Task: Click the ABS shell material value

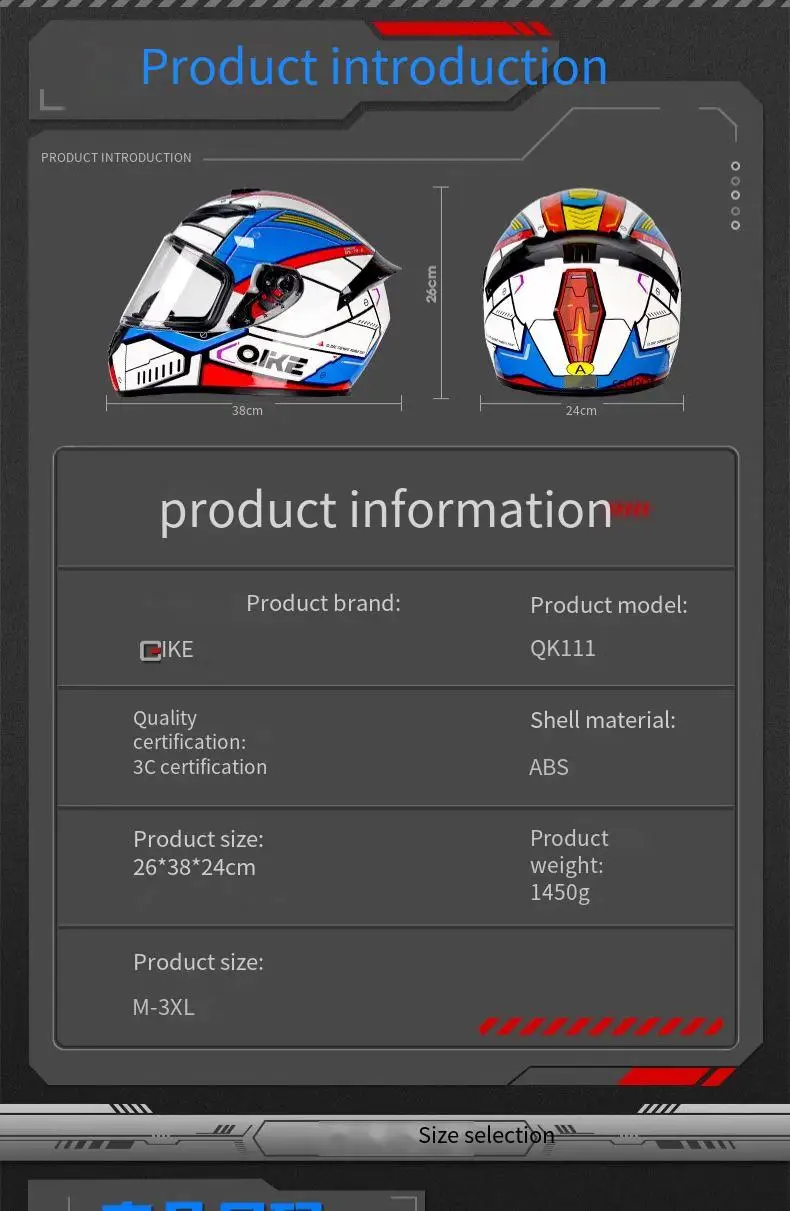Action: point(549,767)
